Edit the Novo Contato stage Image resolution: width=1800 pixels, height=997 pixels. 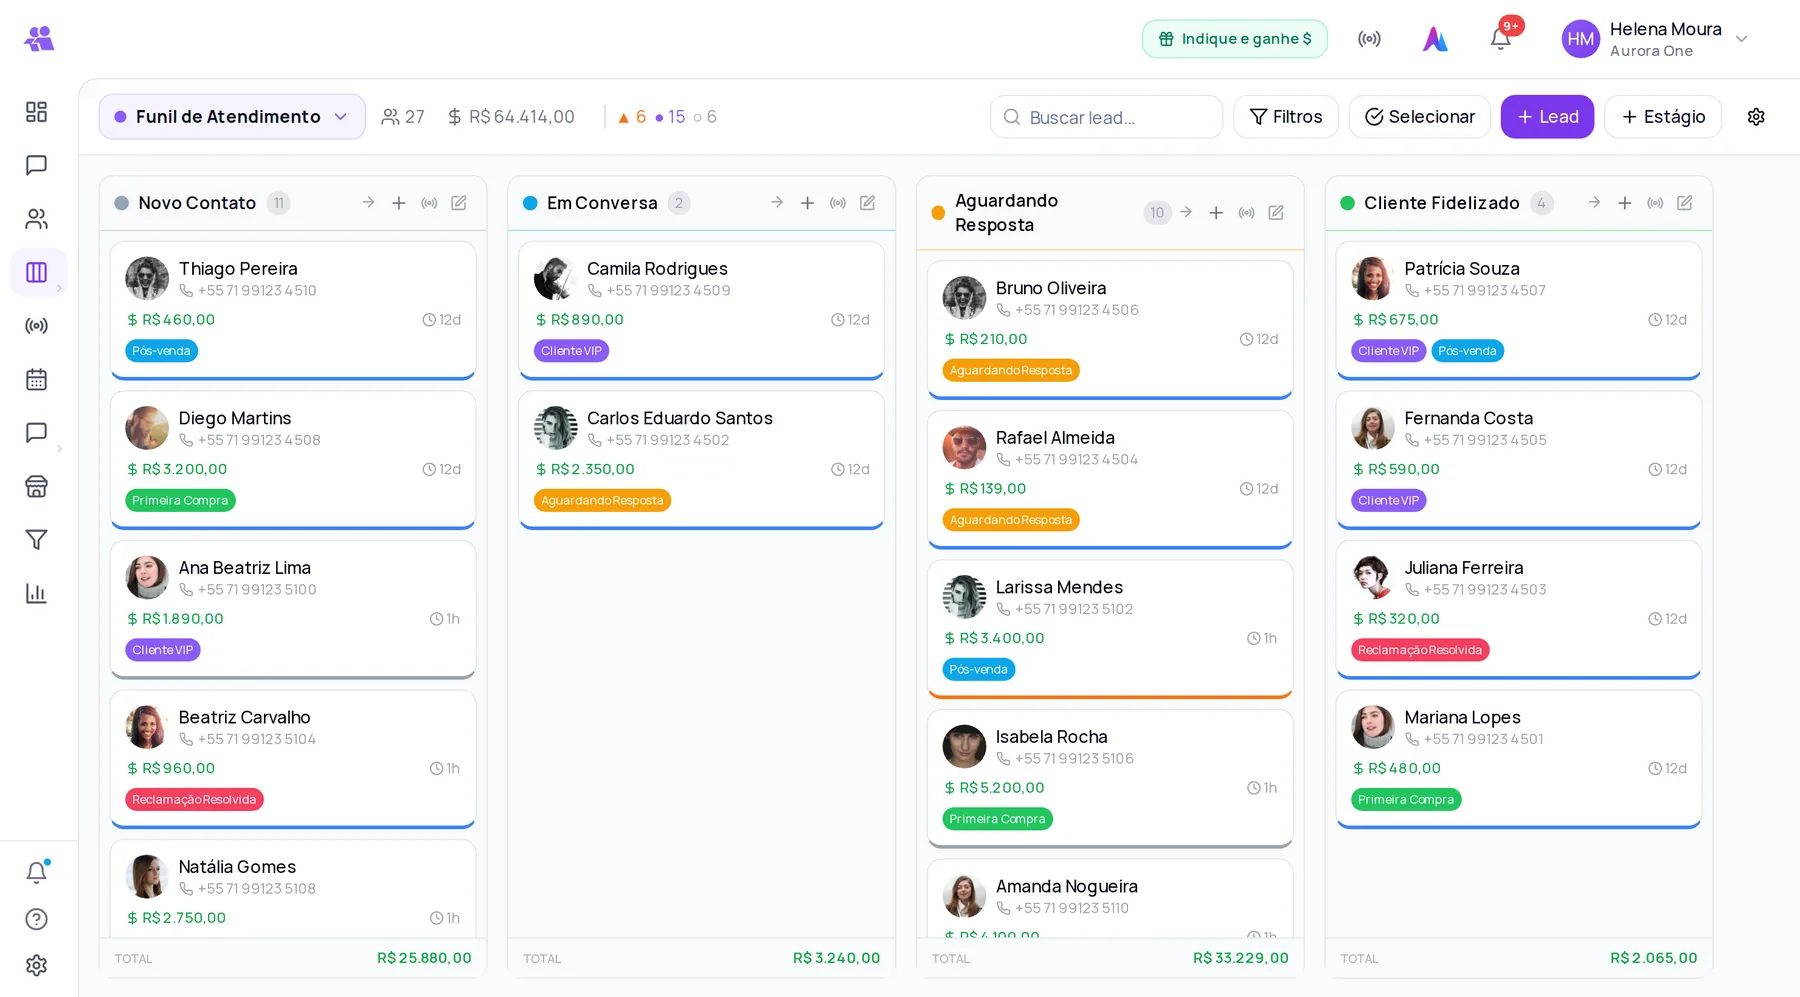point(459,203)
